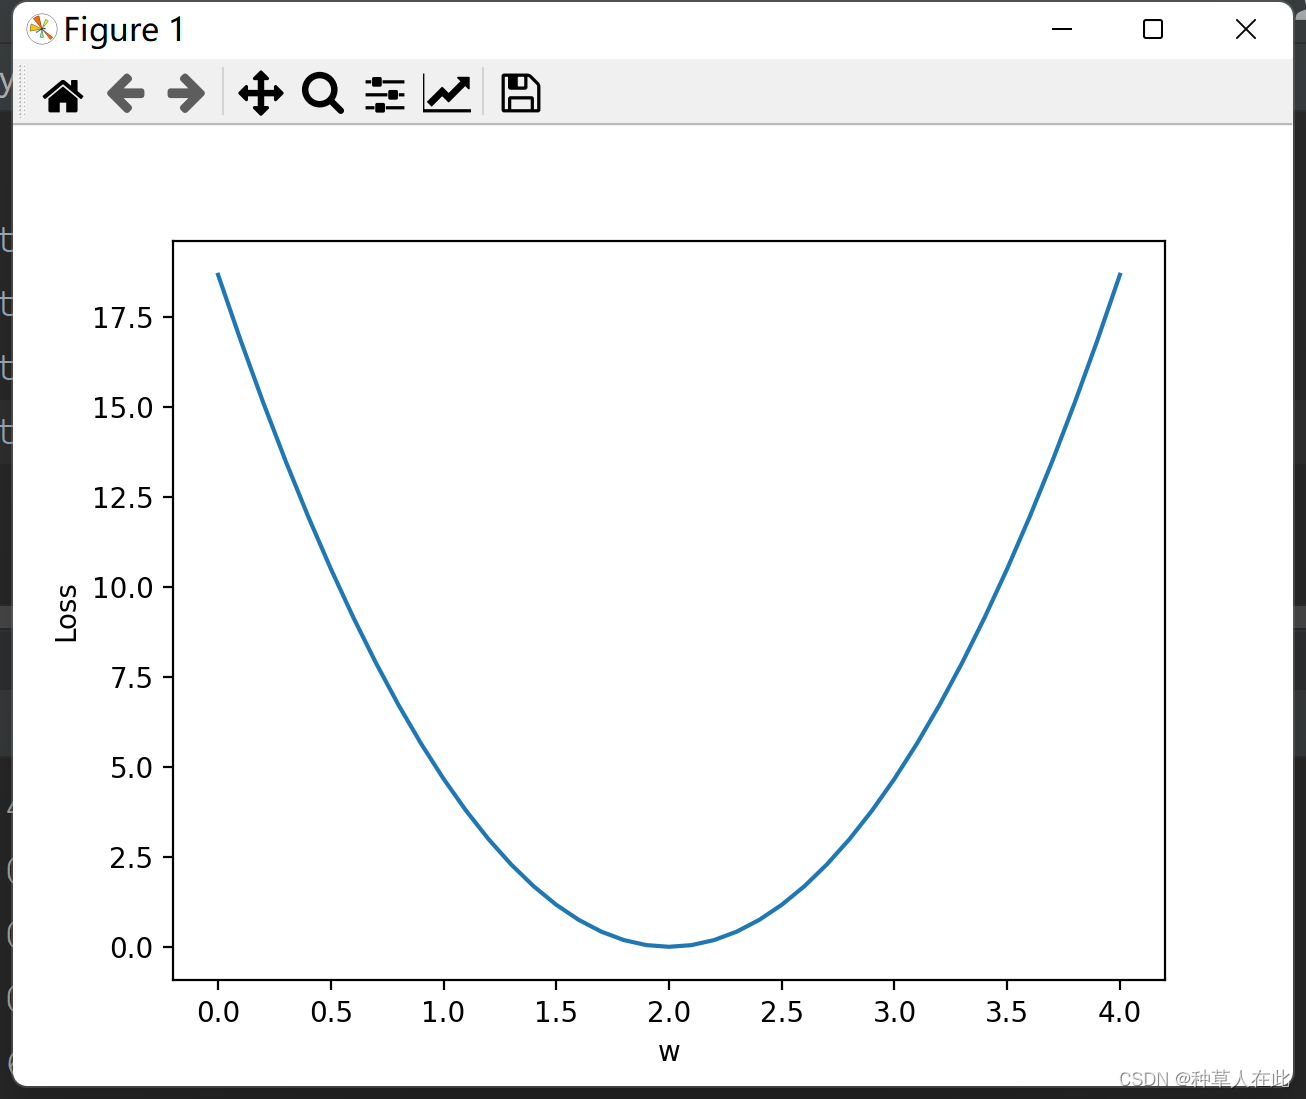Click the Figure 1 title text

[x=124, y=30]
